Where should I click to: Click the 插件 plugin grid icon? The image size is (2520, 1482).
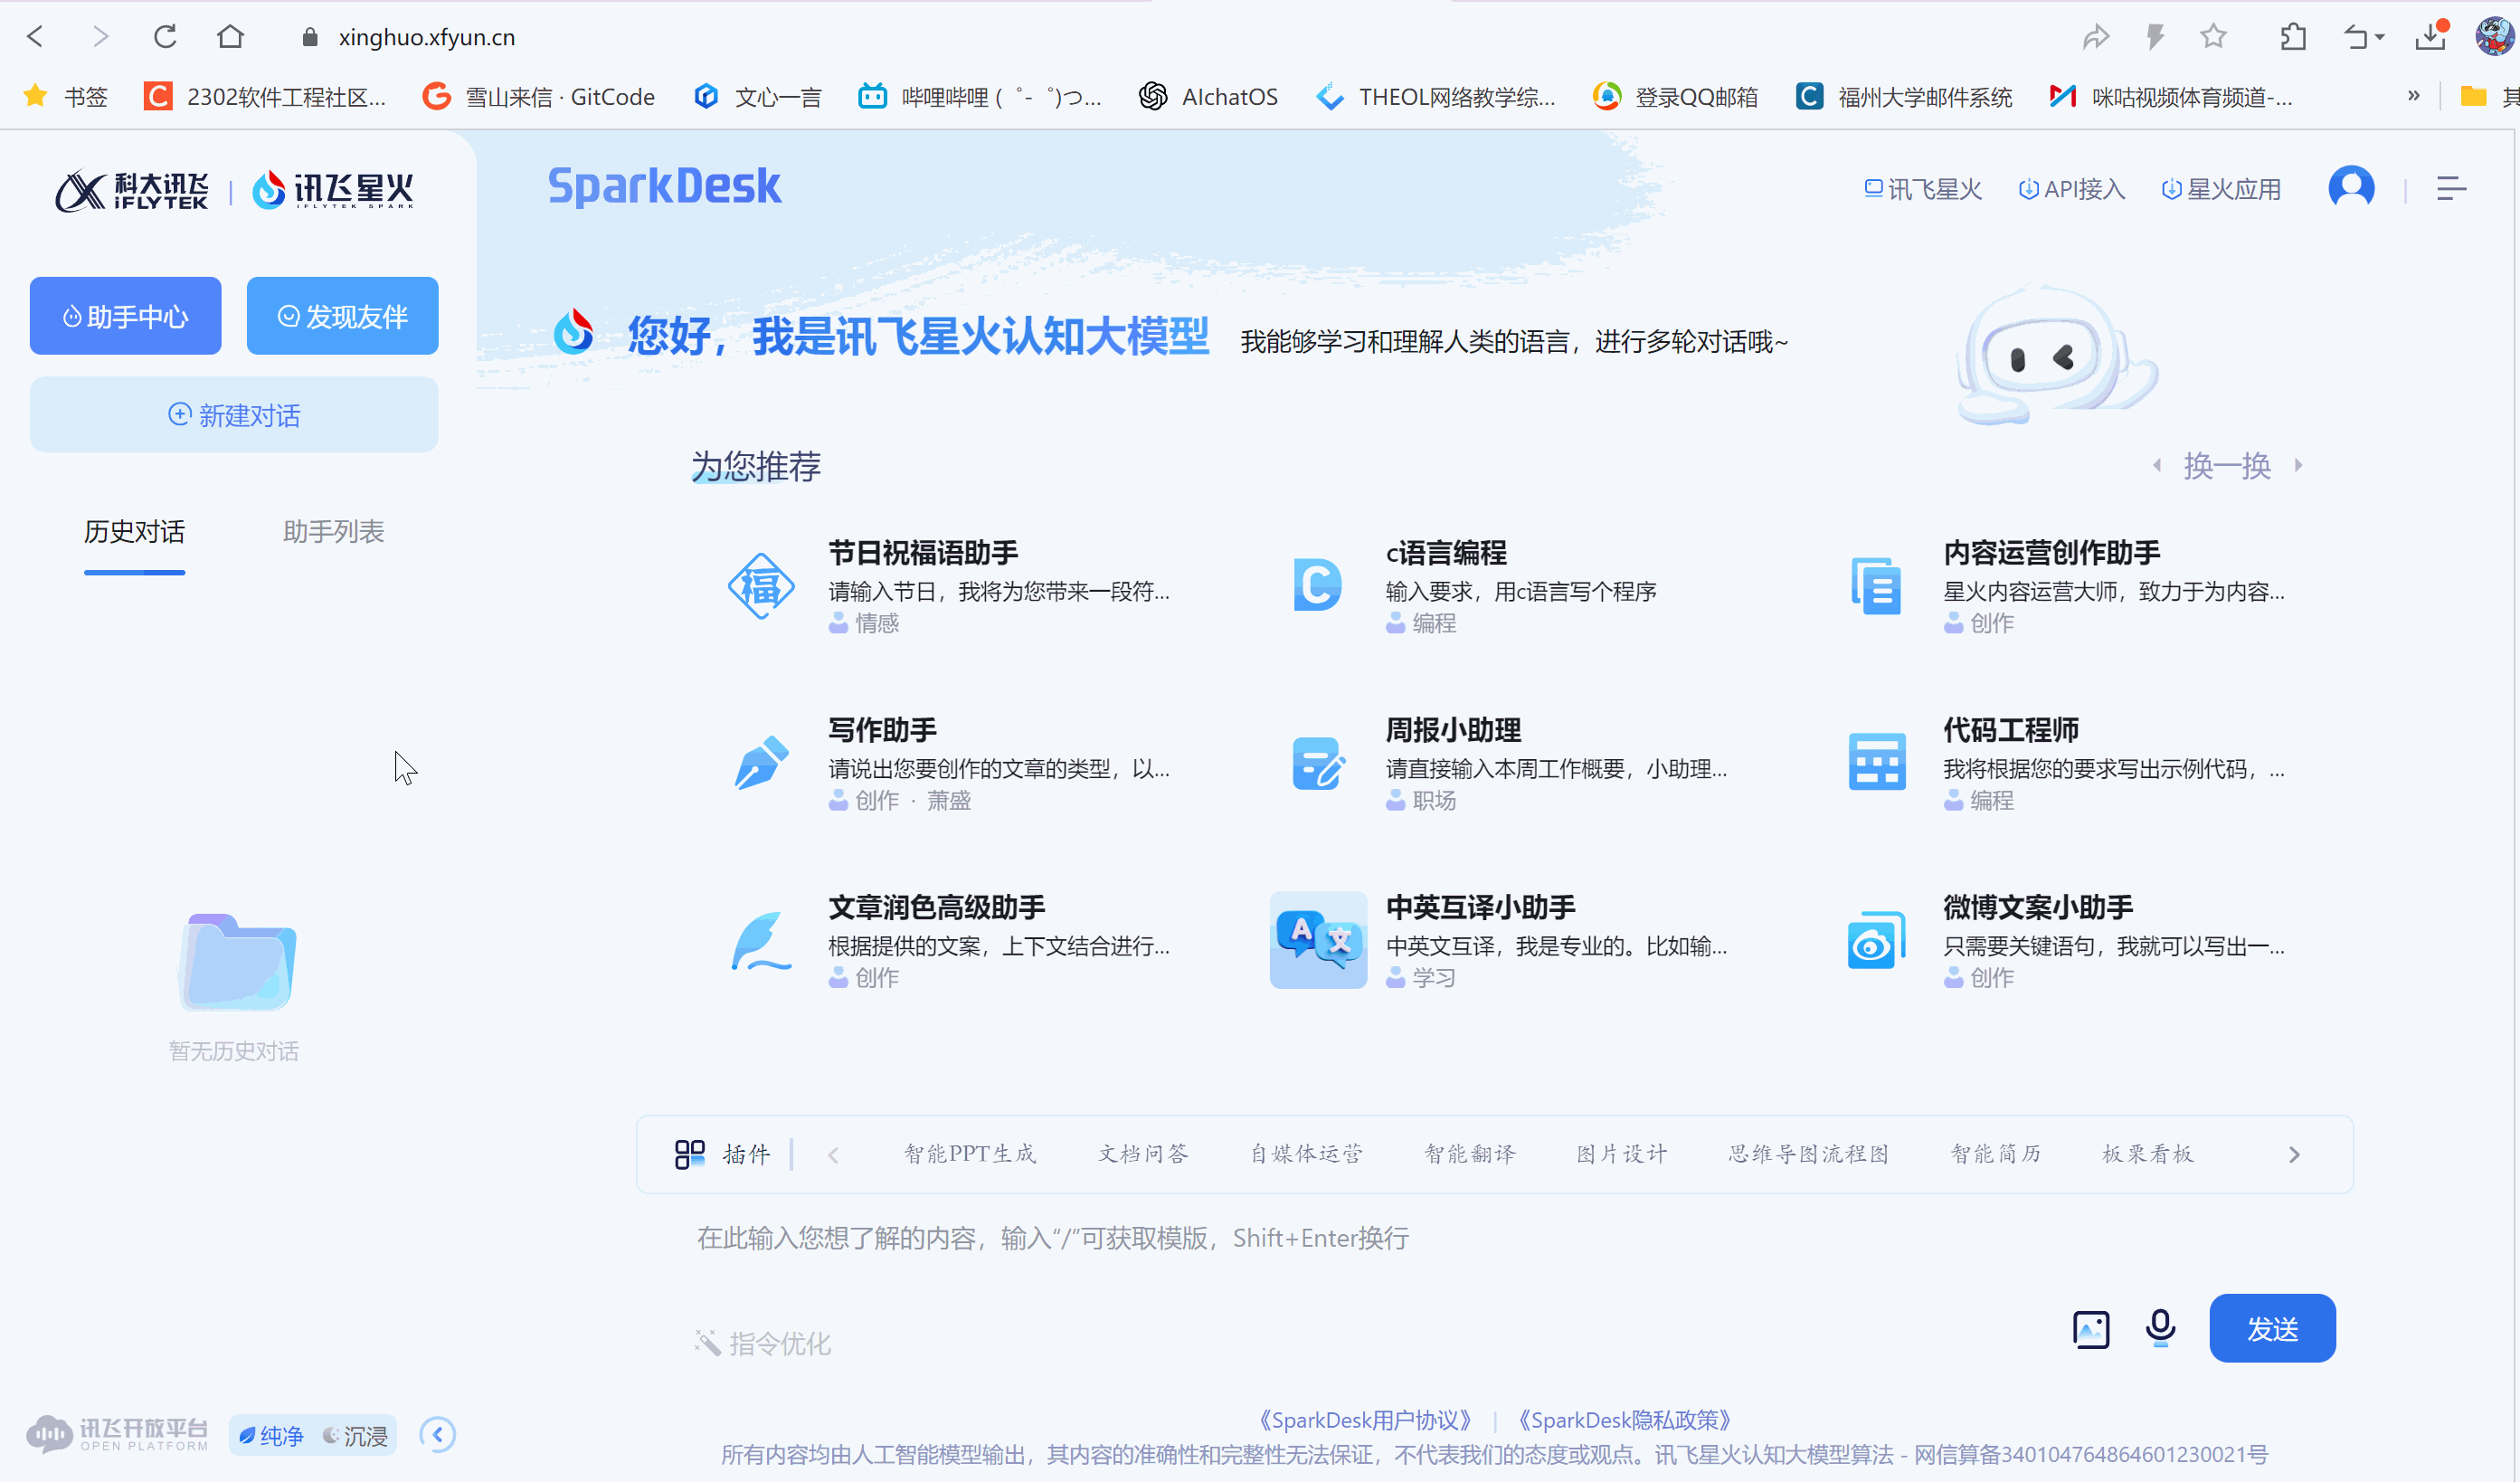(x=690, y=1155)
